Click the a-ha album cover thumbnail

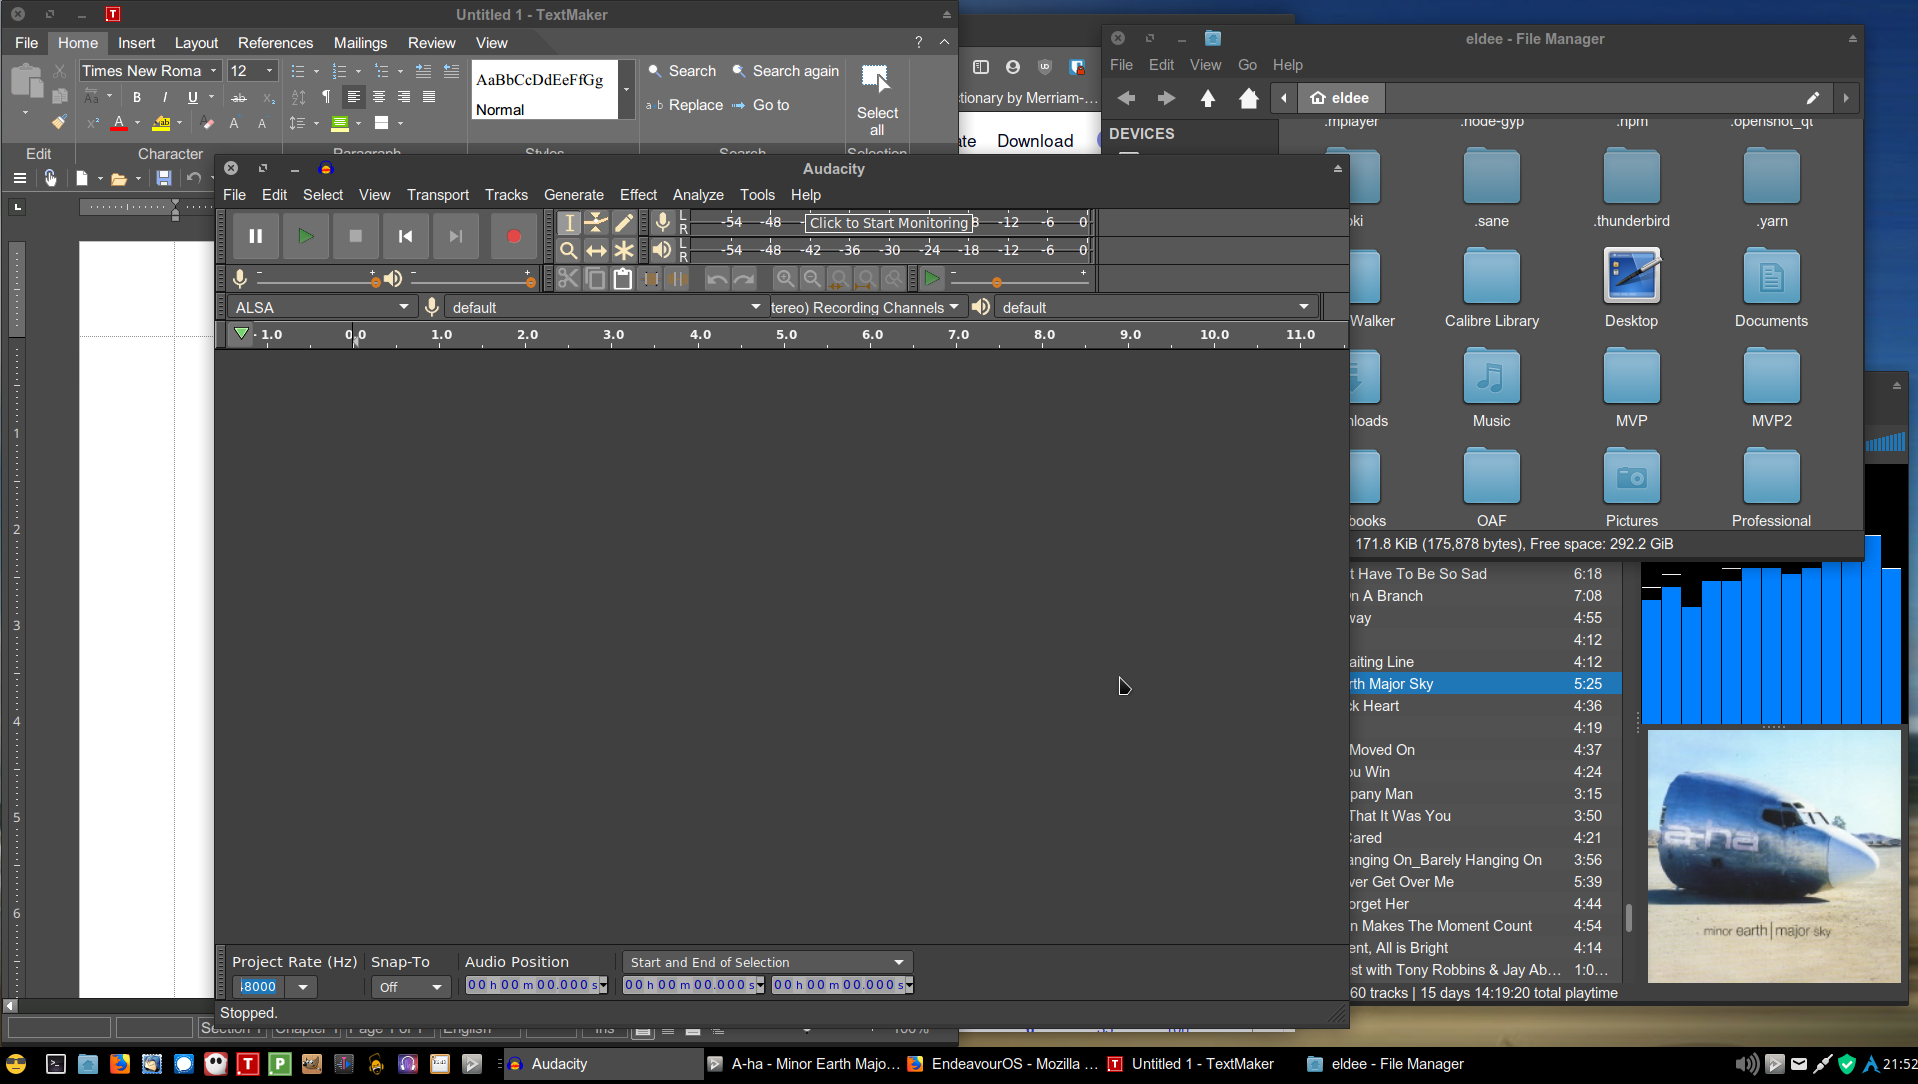pos(1773,856)
